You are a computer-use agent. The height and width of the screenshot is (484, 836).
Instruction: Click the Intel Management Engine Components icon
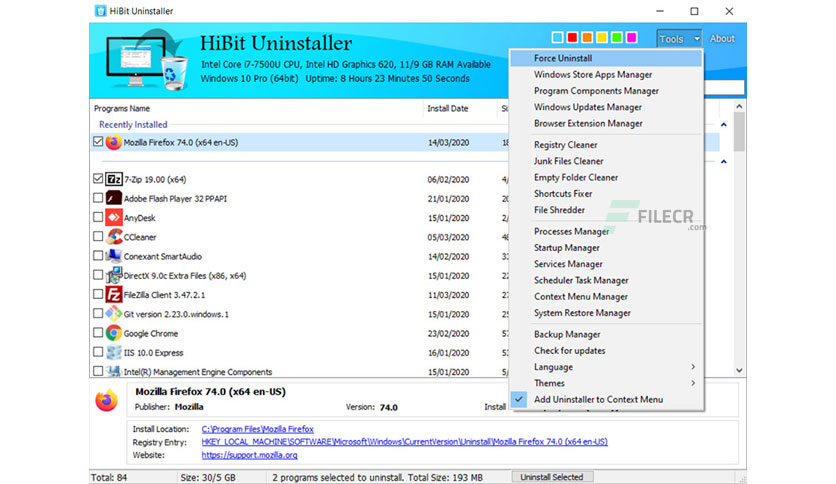coord(114,371)
